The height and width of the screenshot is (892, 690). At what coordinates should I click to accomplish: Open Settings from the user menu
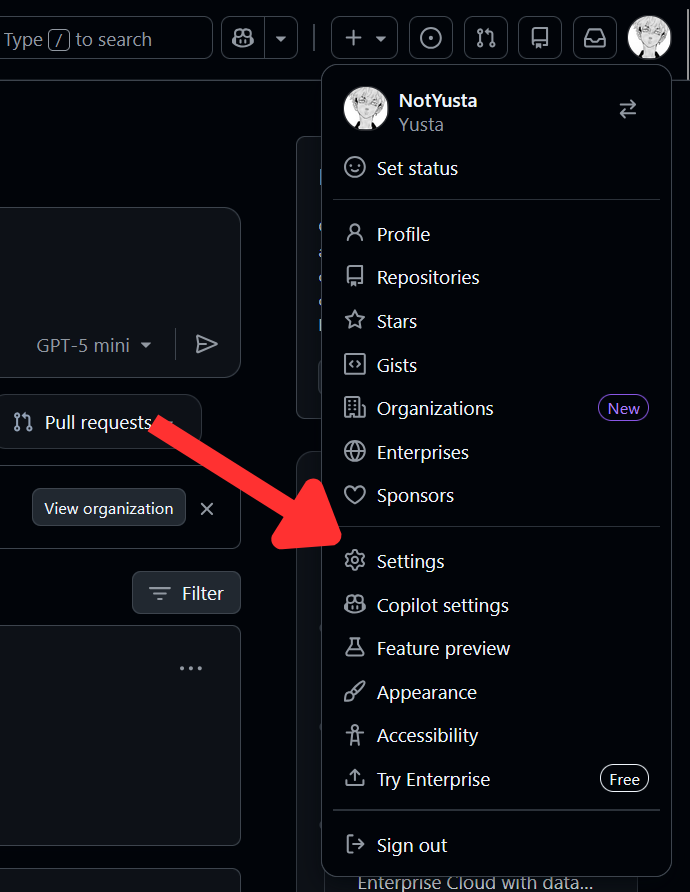(x=410, y=561)
